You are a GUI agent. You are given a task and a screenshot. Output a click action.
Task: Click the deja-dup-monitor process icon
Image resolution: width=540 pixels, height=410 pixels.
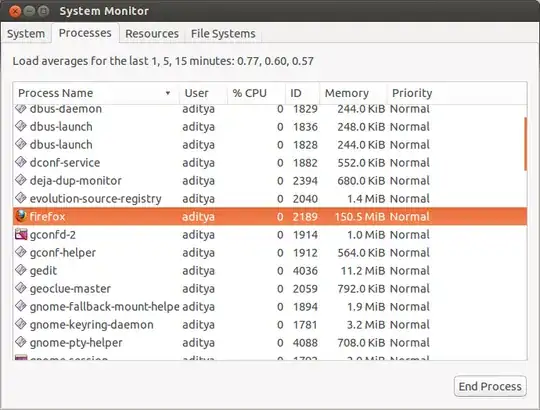[21, 180]
